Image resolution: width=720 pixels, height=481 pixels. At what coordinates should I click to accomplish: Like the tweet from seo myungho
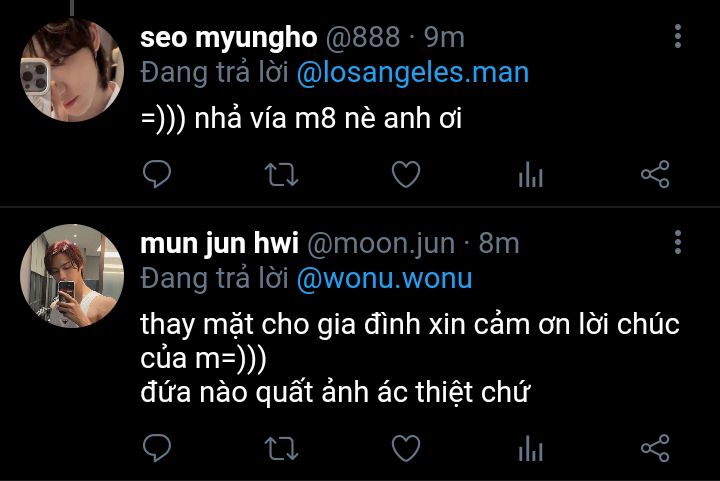pyautogui.click(x=406, y=174)
